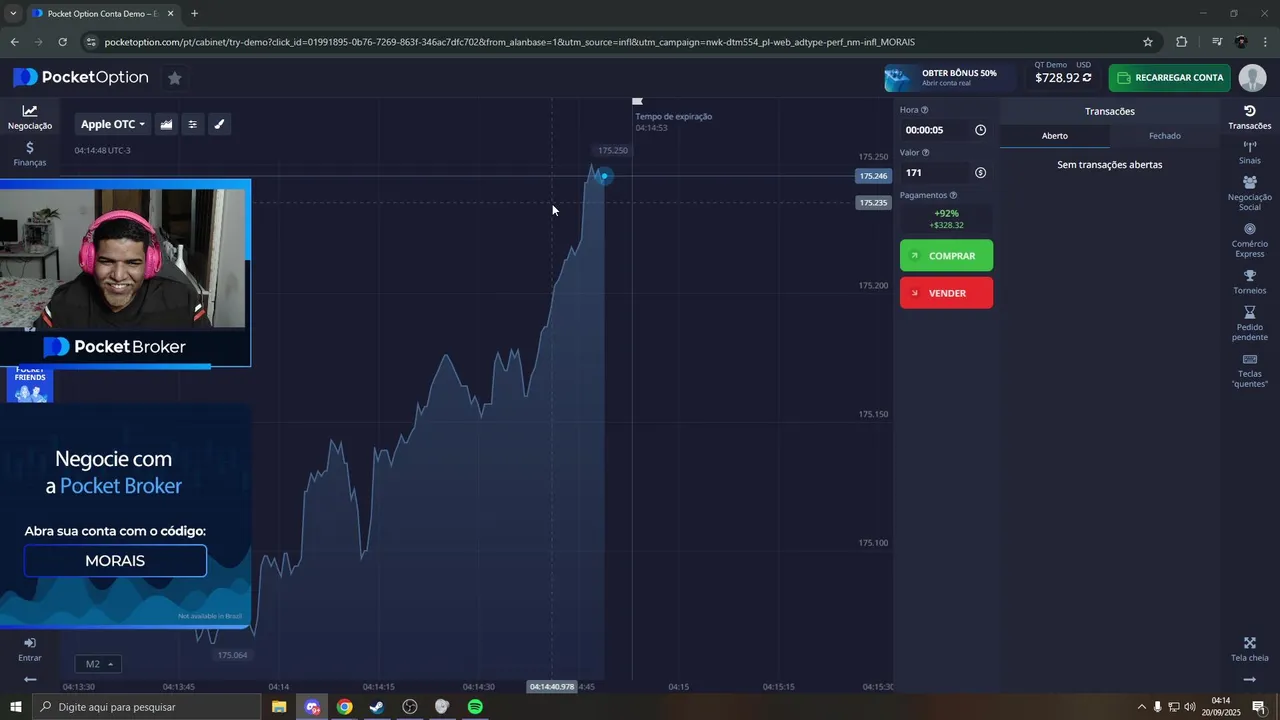The width and height of the screenshot is (1280, 720).
Task: Click the clock icon beside expiry time
Action: click(980, 130)
